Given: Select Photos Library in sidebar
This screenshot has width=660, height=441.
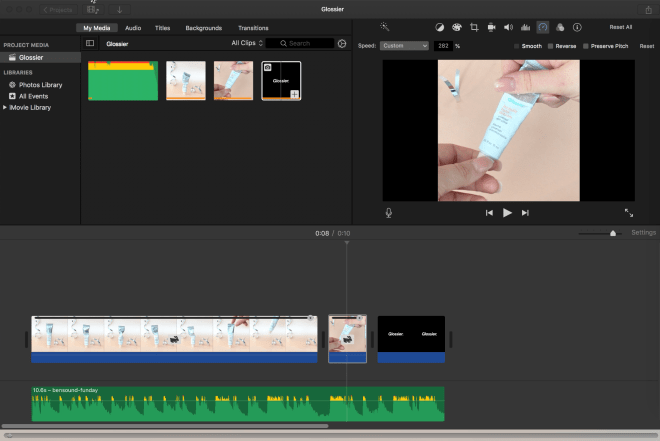Looking at the screenshot, I should [40, 85].
